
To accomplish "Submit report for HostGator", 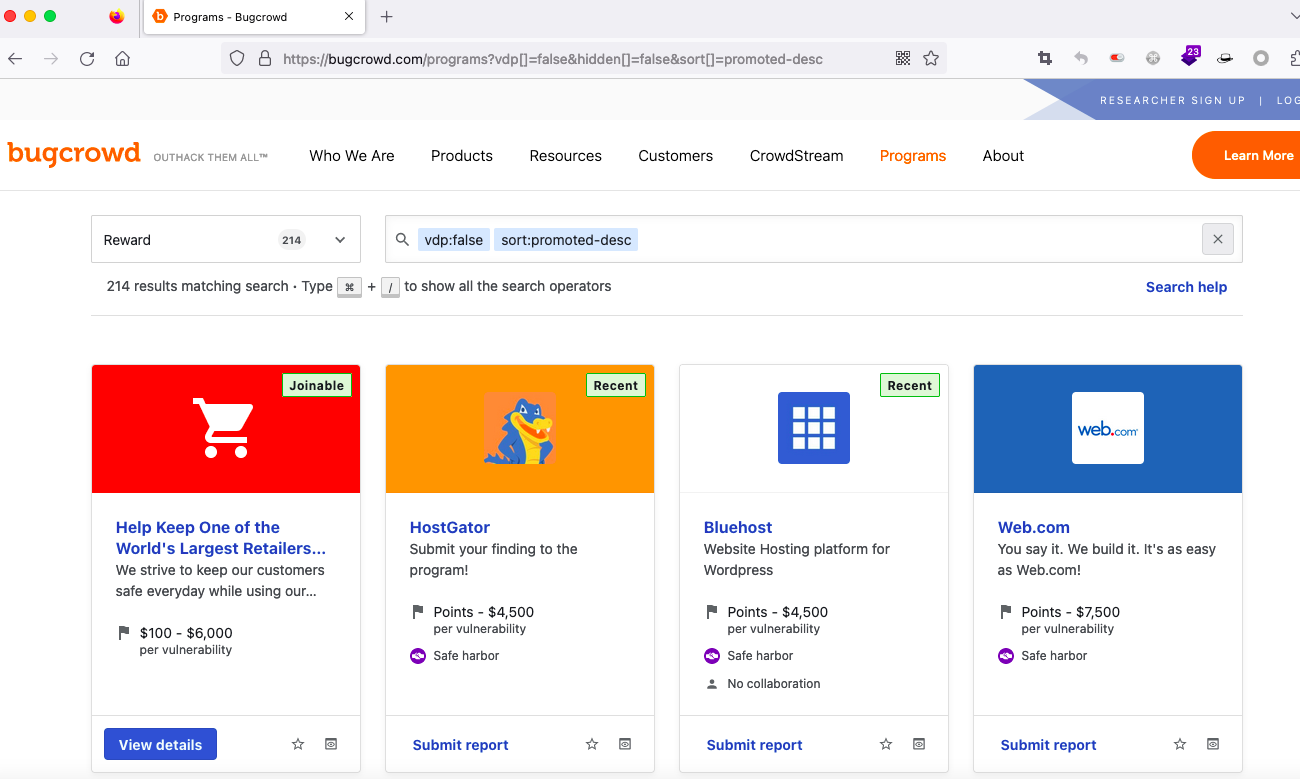I will (x=461, y=745).
